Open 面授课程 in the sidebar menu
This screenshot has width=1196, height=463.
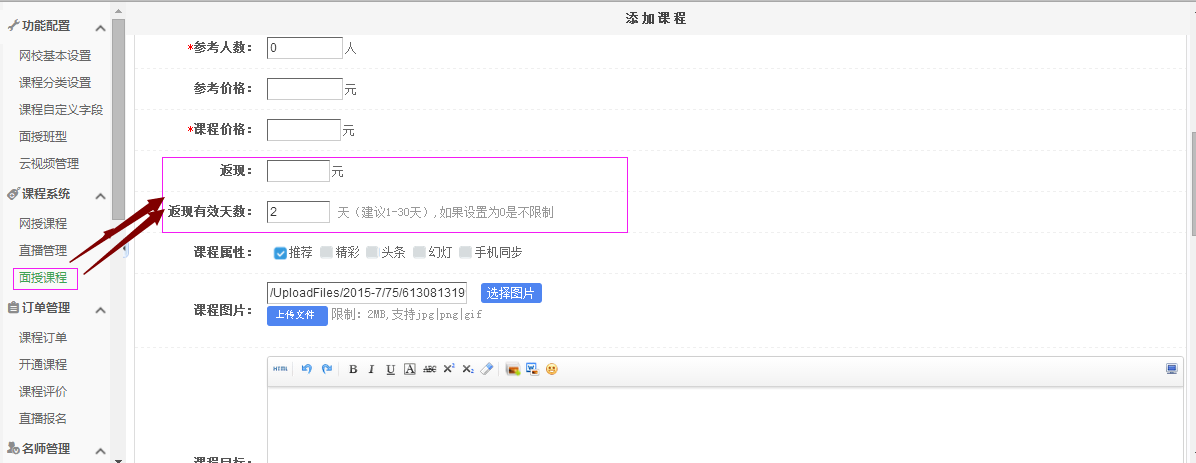point(43,277)
